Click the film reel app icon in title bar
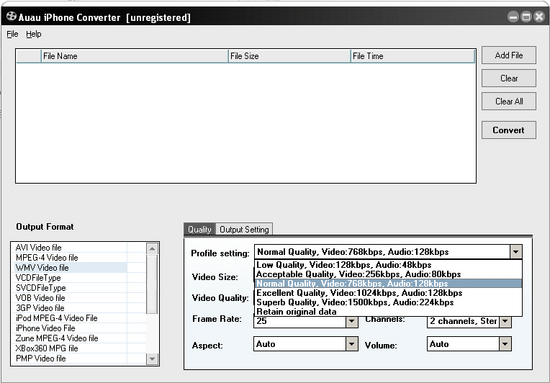The width and height of the screenshot is (550, 383). coord(11,16)
